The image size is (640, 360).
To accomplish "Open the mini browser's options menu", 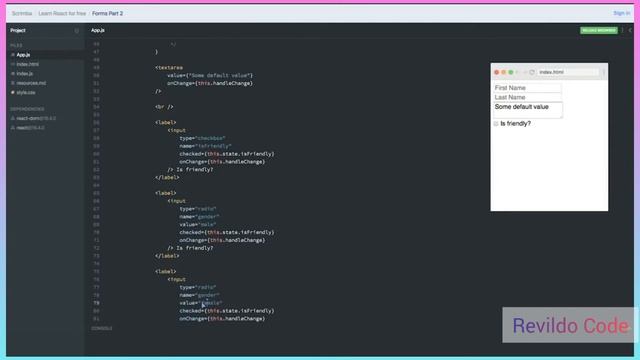I will (x=604, y=72).
